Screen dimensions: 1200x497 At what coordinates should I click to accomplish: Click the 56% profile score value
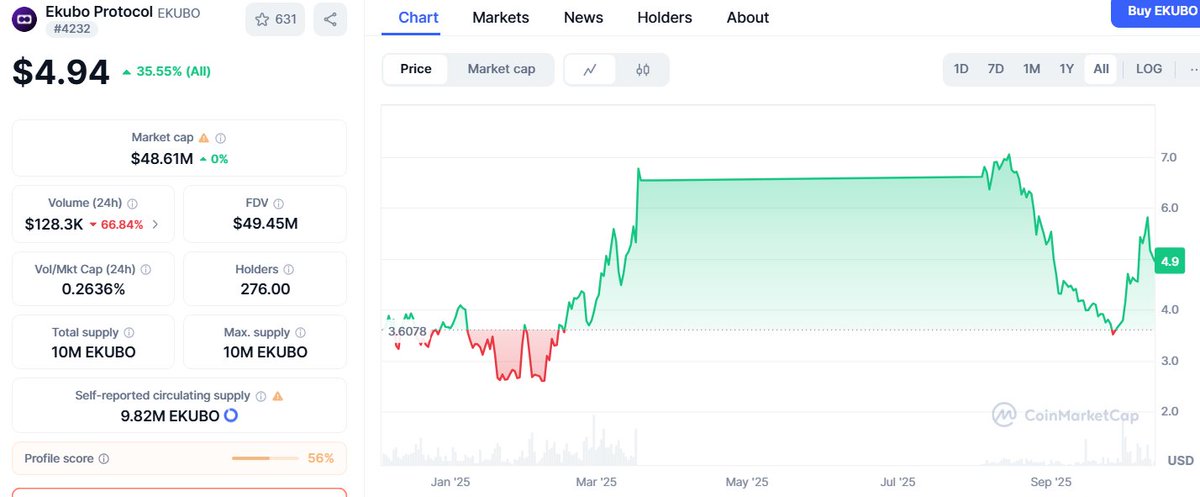click(x=321, y=459)
